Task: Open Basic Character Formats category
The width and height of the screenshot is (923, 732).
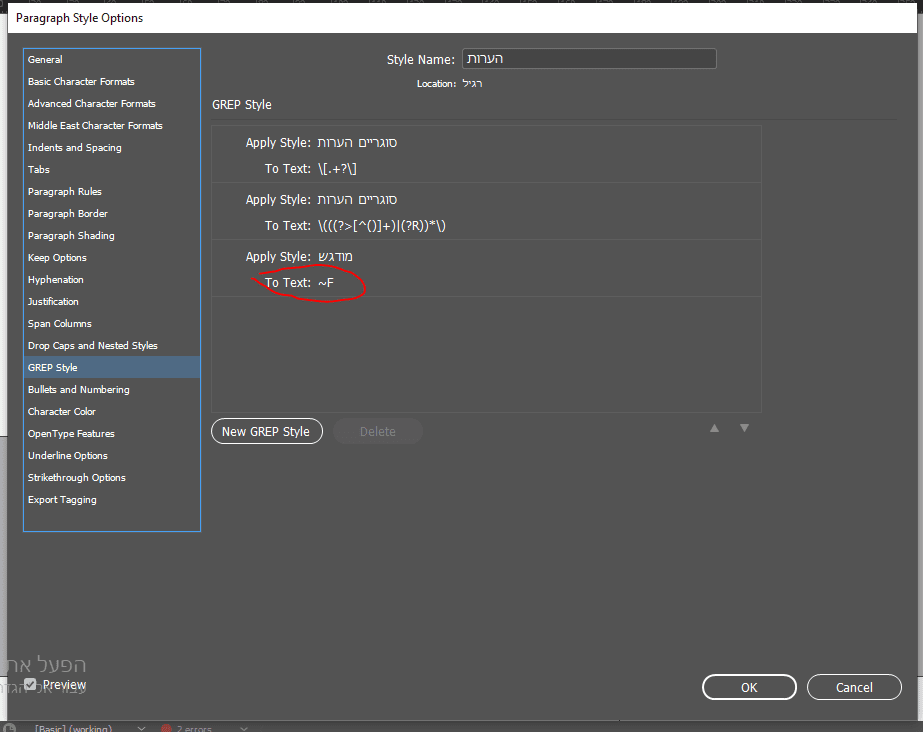Action: 112,82
